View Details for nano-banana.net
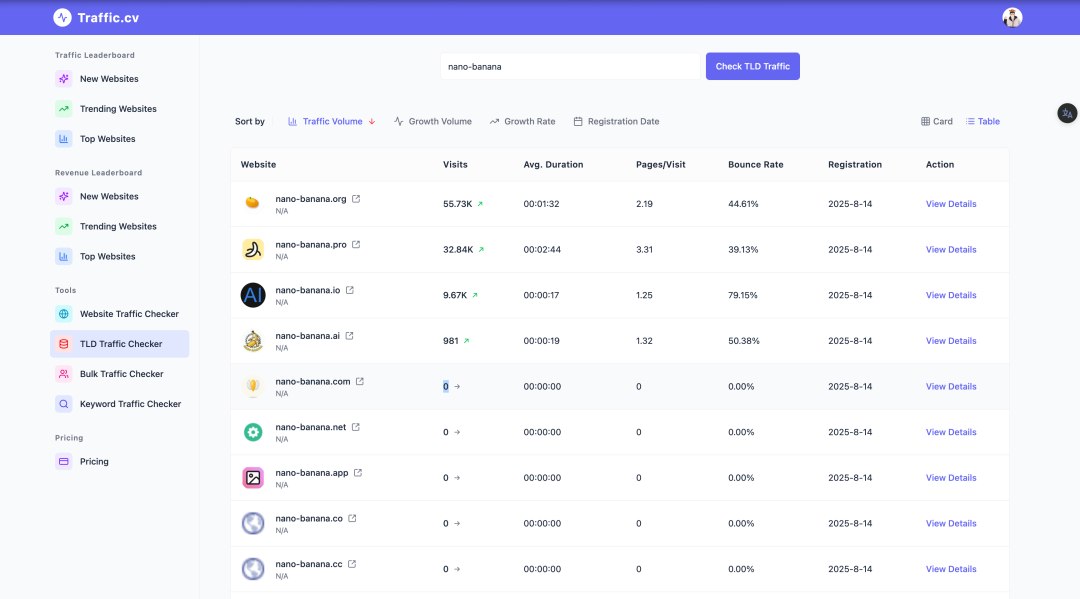1080x599 pixels. (x=951, y=432)
